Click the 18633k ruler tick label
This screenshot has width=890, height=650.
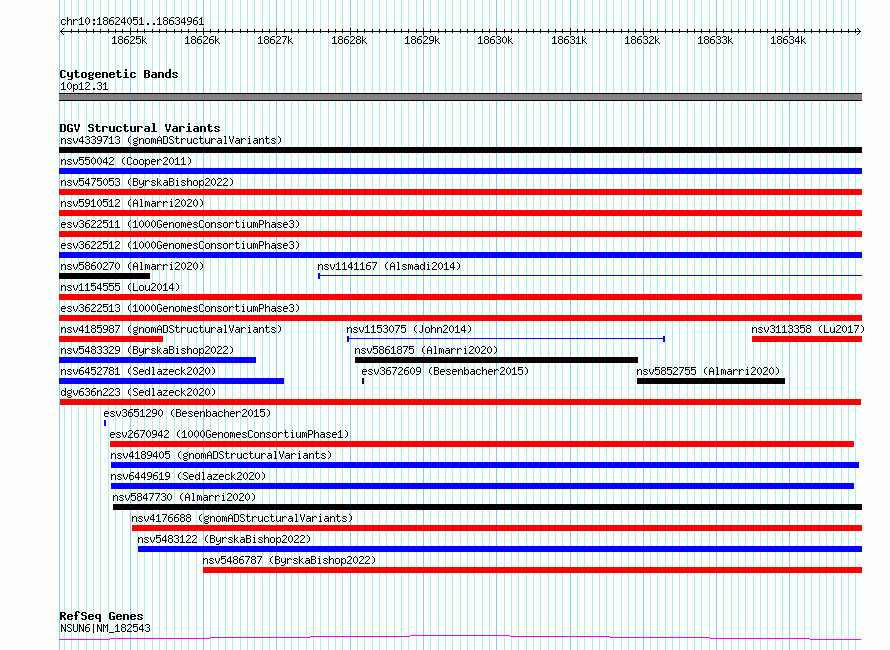tap(715, 40)
